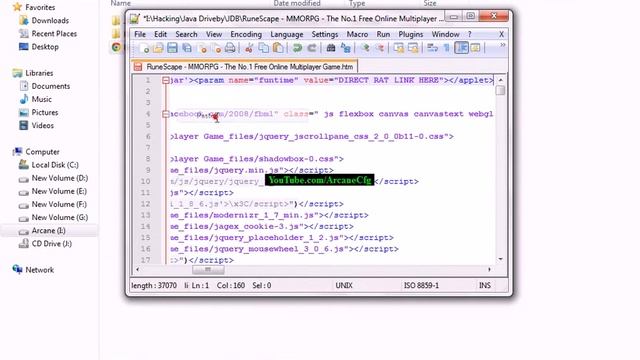The height and width of the screenshot is (360, 640).
Task: Toggle Show All Characters icon
Action: click(x=447, y=48)
